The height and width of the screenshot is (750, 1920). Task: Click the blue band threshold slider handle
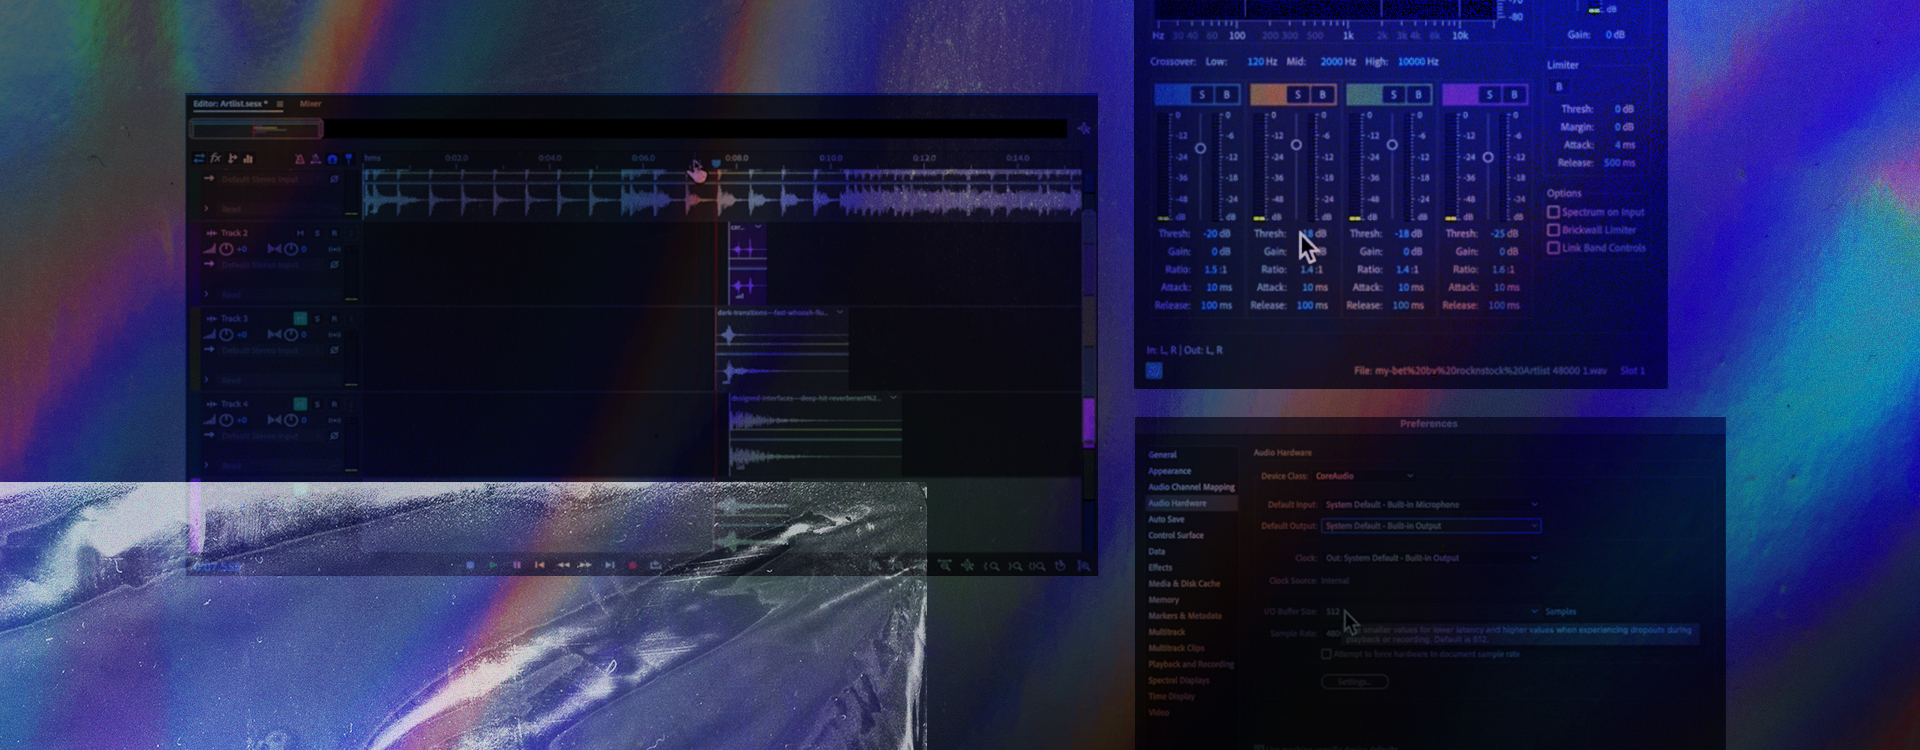coord(1200,148)
